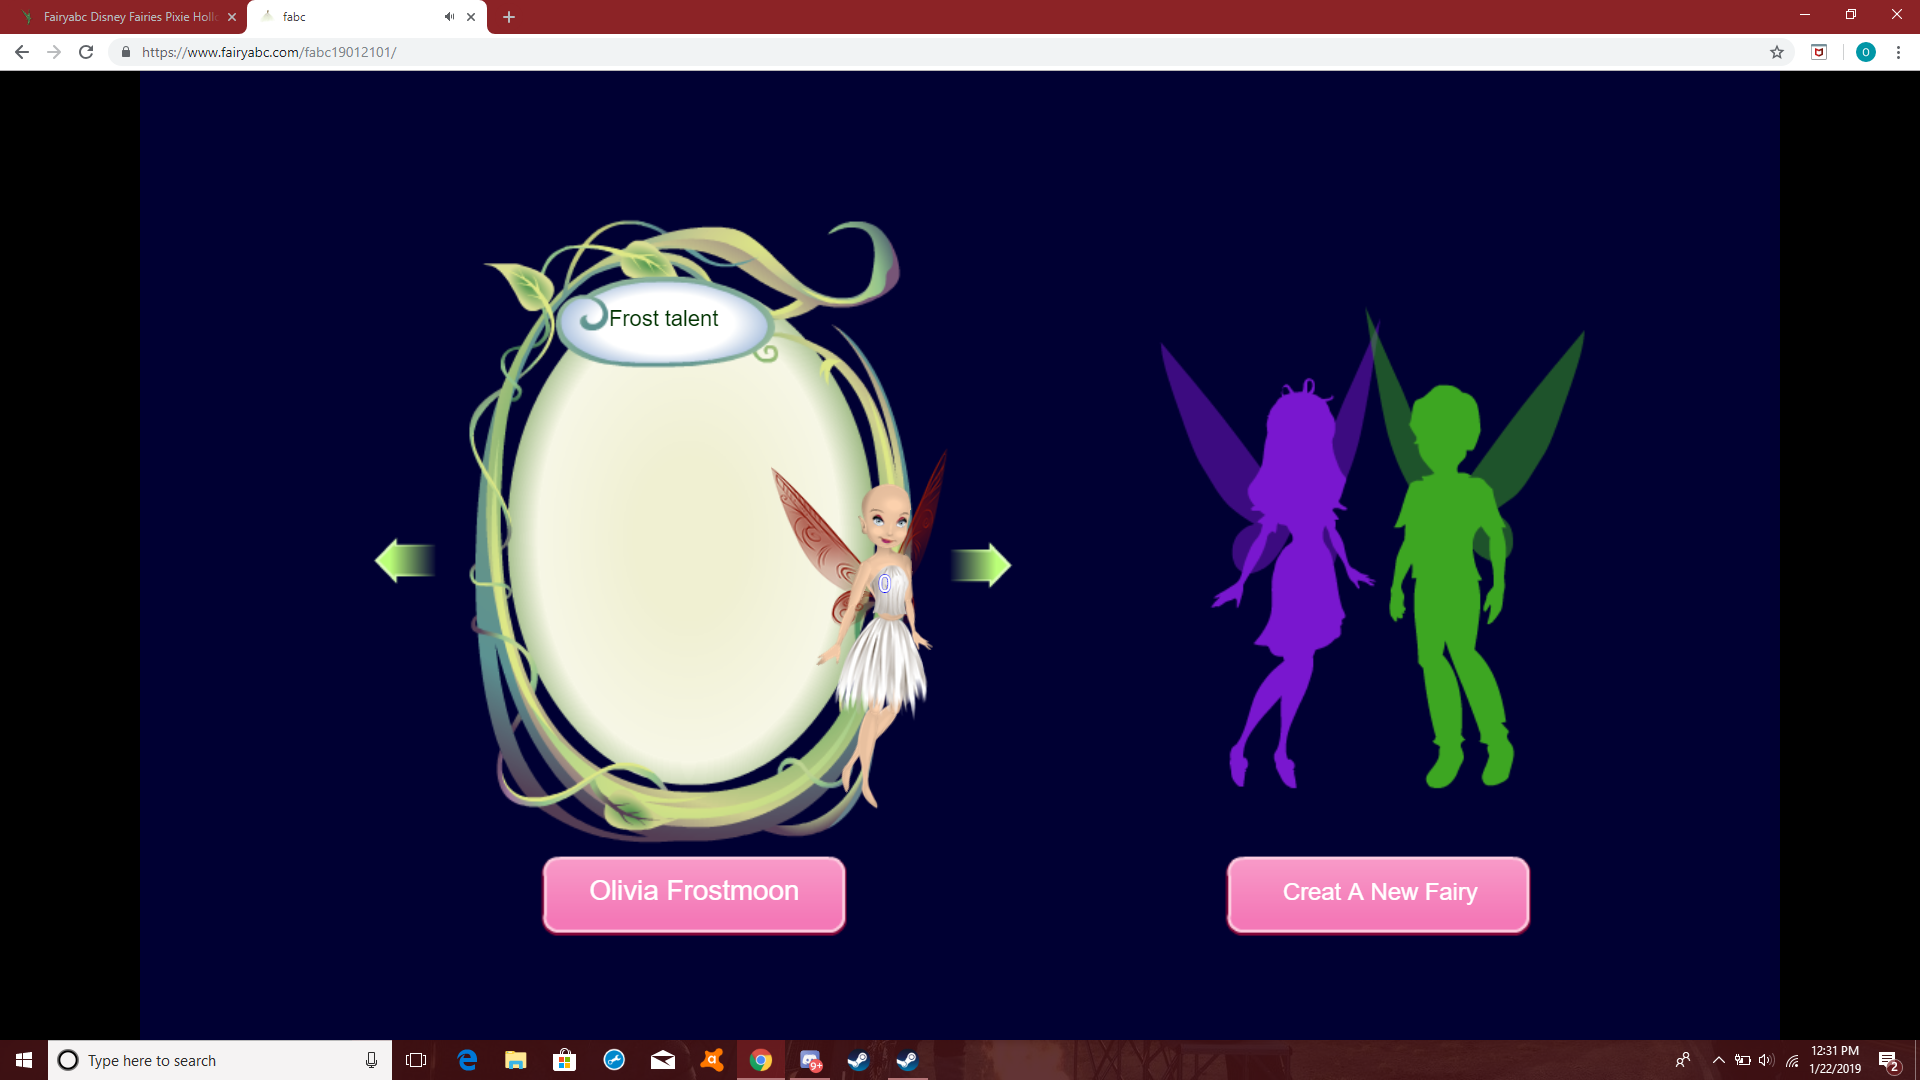
Task: Click the left arrow to see previous fairy
Action: [404, 562]
